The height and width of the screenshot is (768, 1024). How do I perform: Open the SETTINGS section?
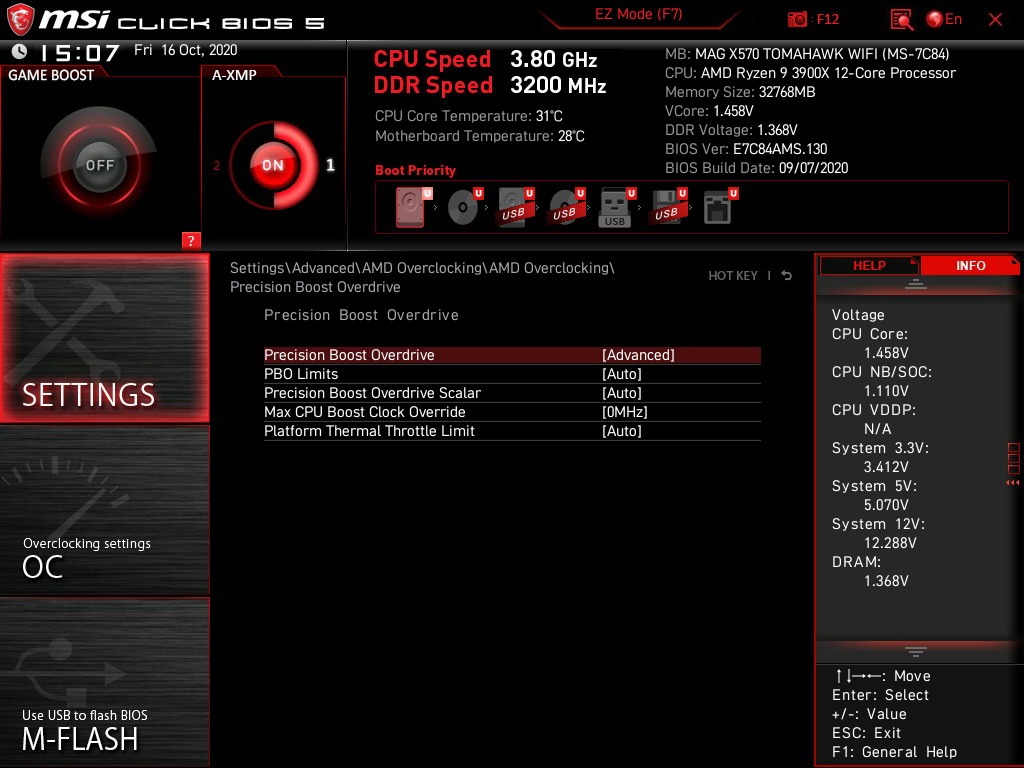[104, 338]
